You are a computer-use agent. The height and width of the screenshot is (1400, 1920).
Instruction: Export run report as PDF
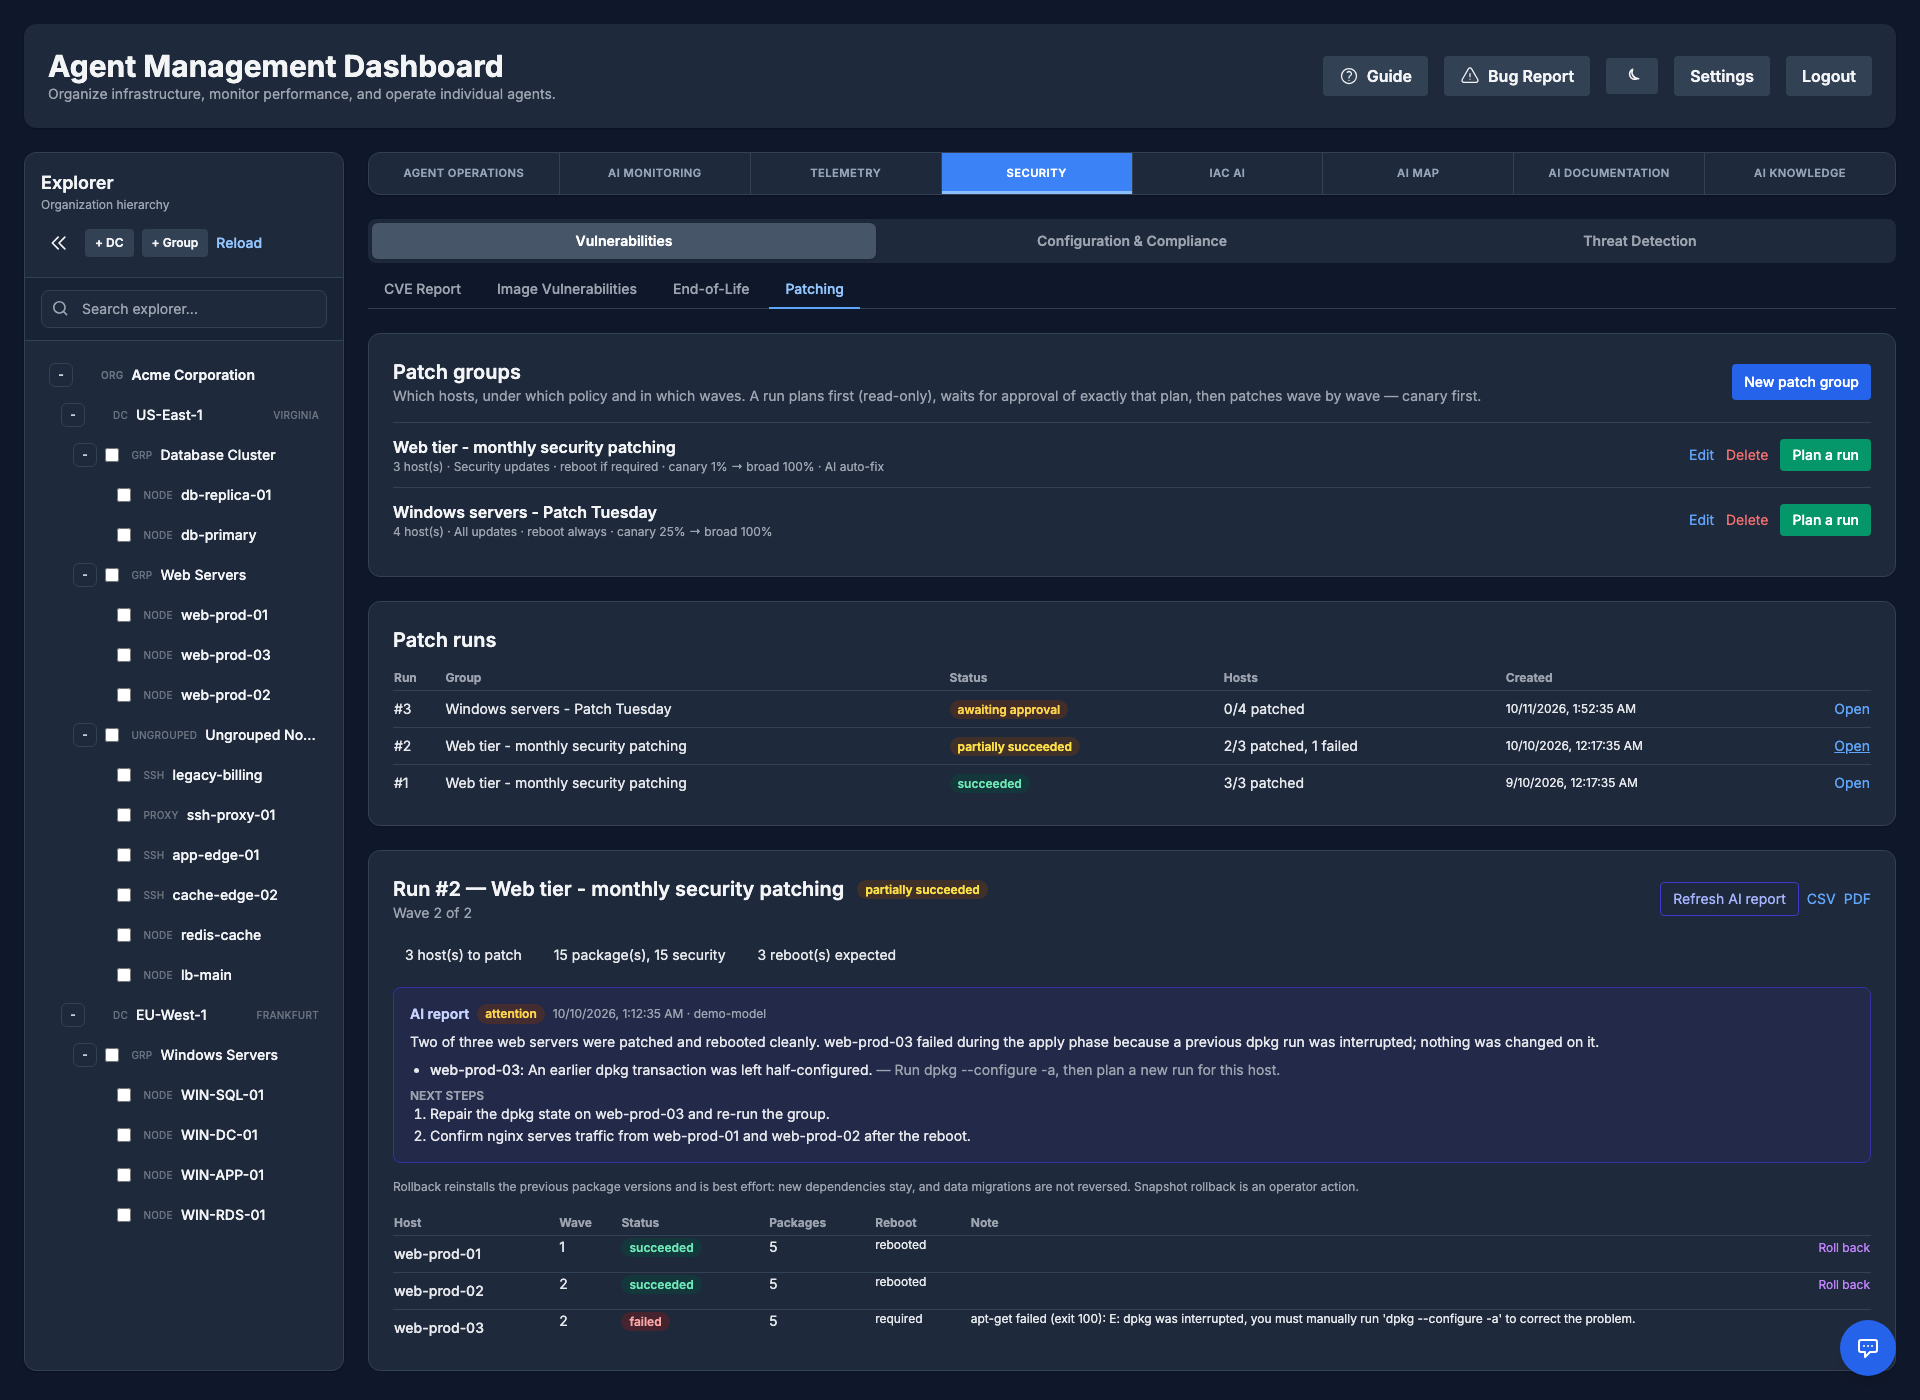click(1856, 899)
